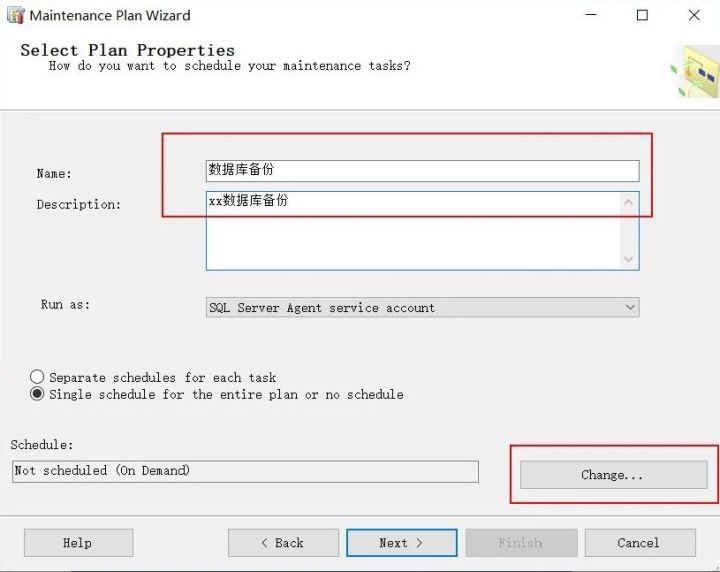The image size is (720, 572).
Task: Proceed with the Next button
Action: tap(401, 543)
